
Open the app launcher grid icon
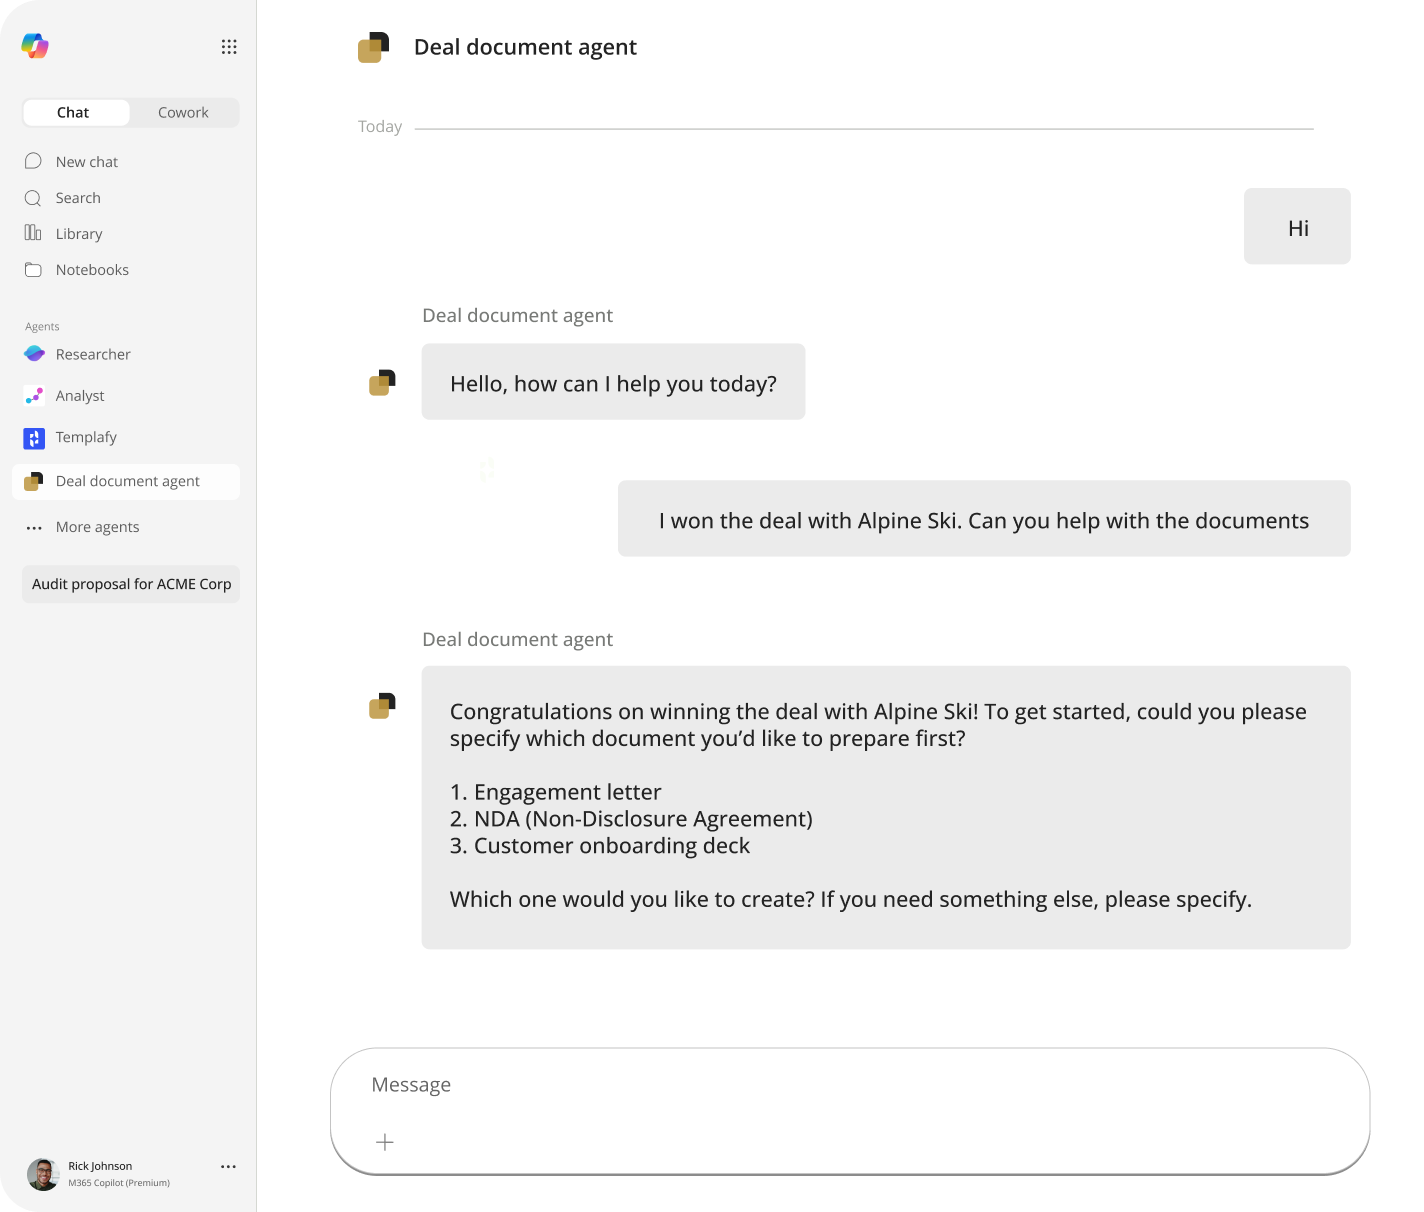pos(229,47)
